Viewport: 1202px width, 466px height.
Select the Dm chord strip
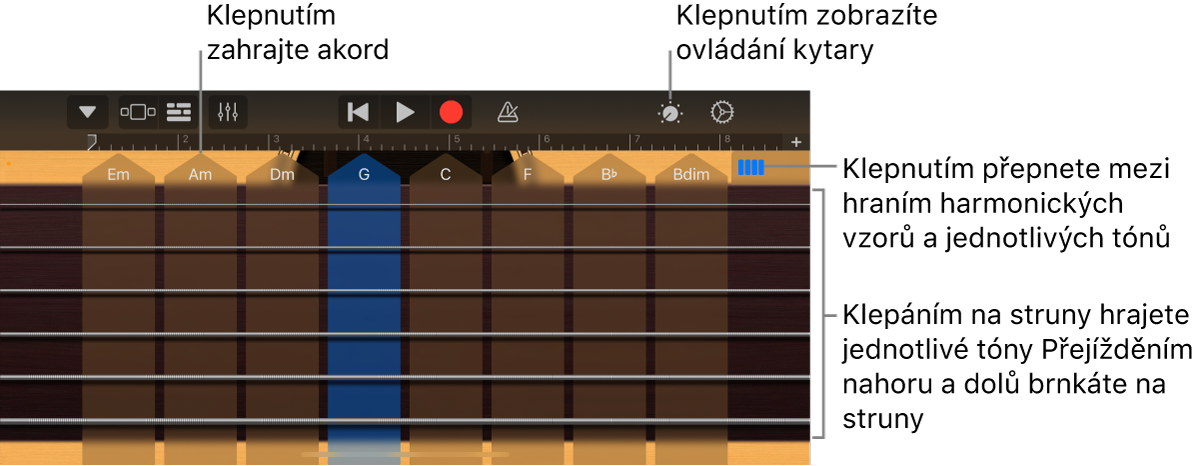pyautogui.click(x=282, y=300)
